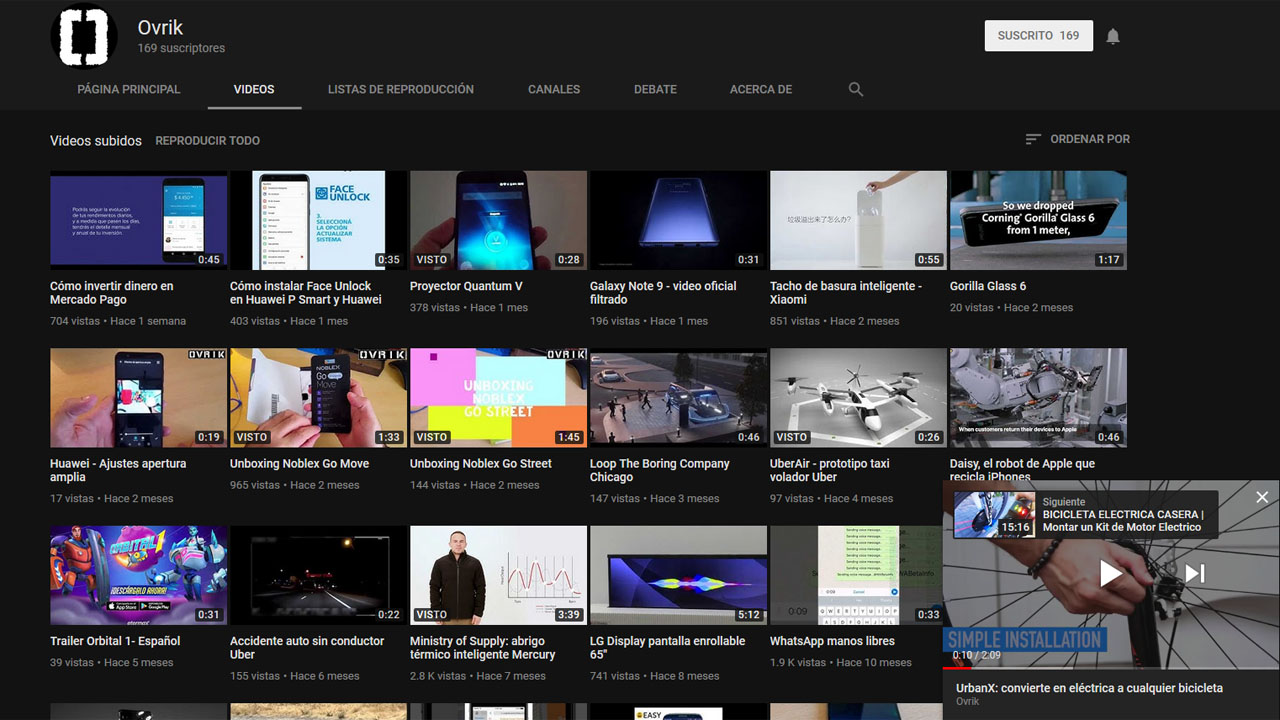The image size is (1280, 720).
Task: Click the Face Unlock Huawei P Smart title
Action: 306,293
